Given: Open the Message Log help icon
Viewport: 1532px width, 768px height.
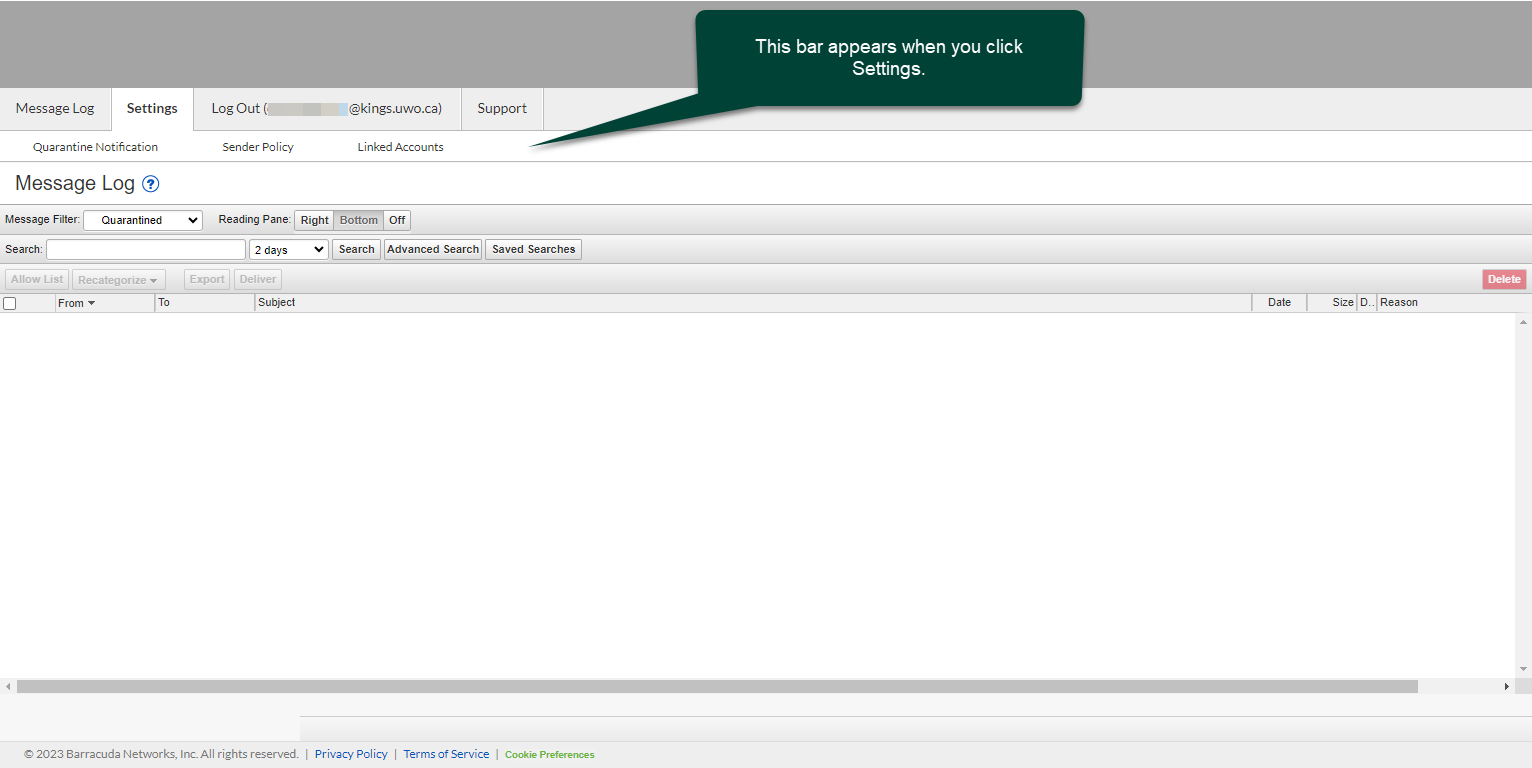Looking at the screenshot, I should [151, 184].
